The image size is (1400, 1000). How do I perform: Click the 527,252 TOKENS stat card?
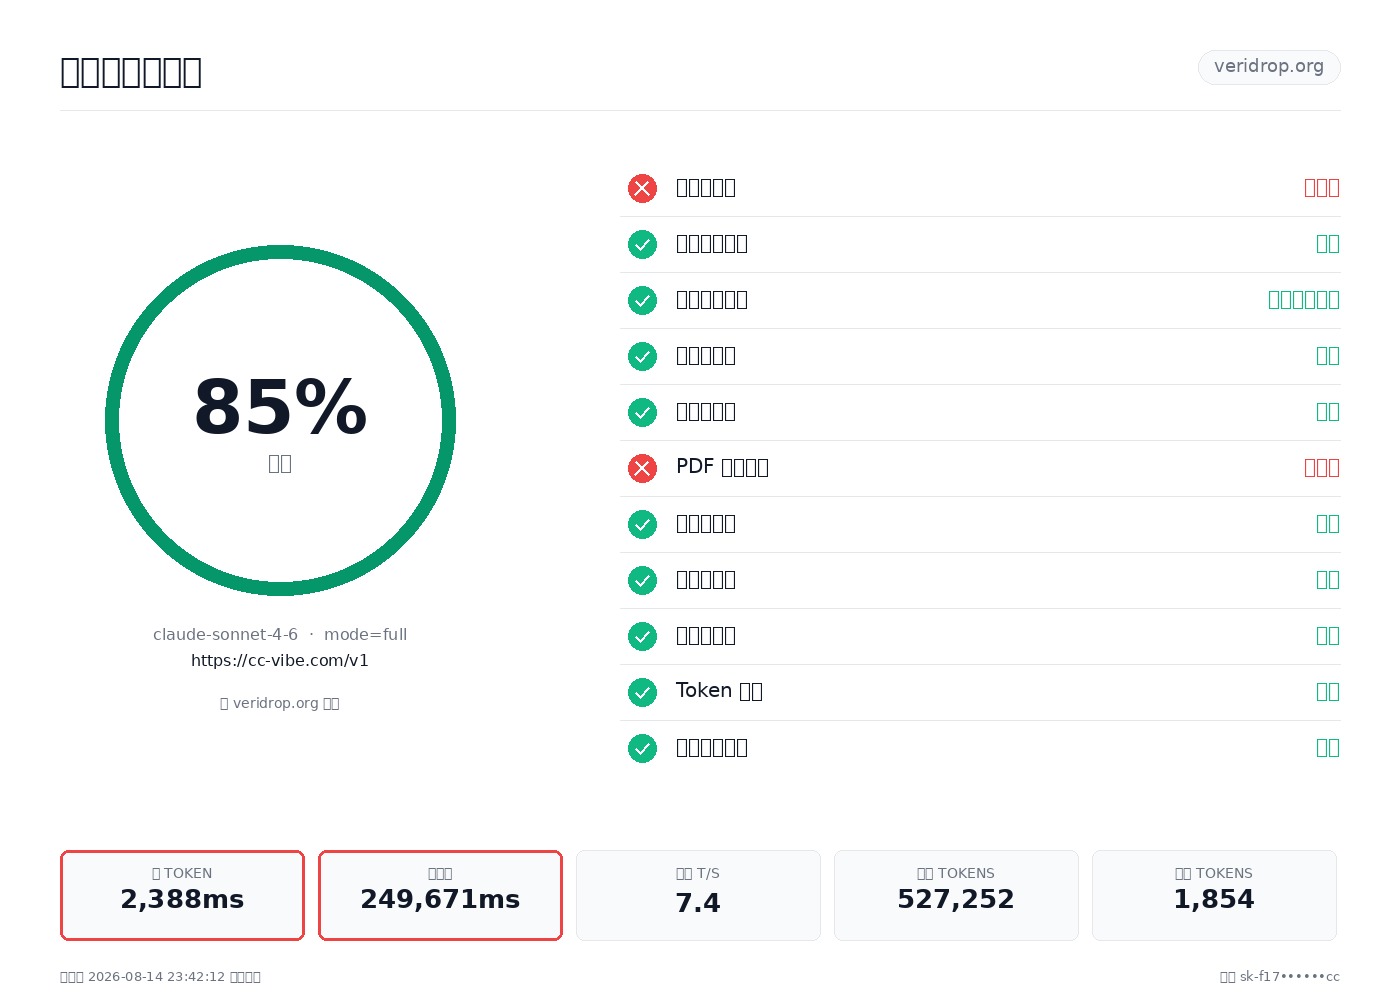point(956,895)
